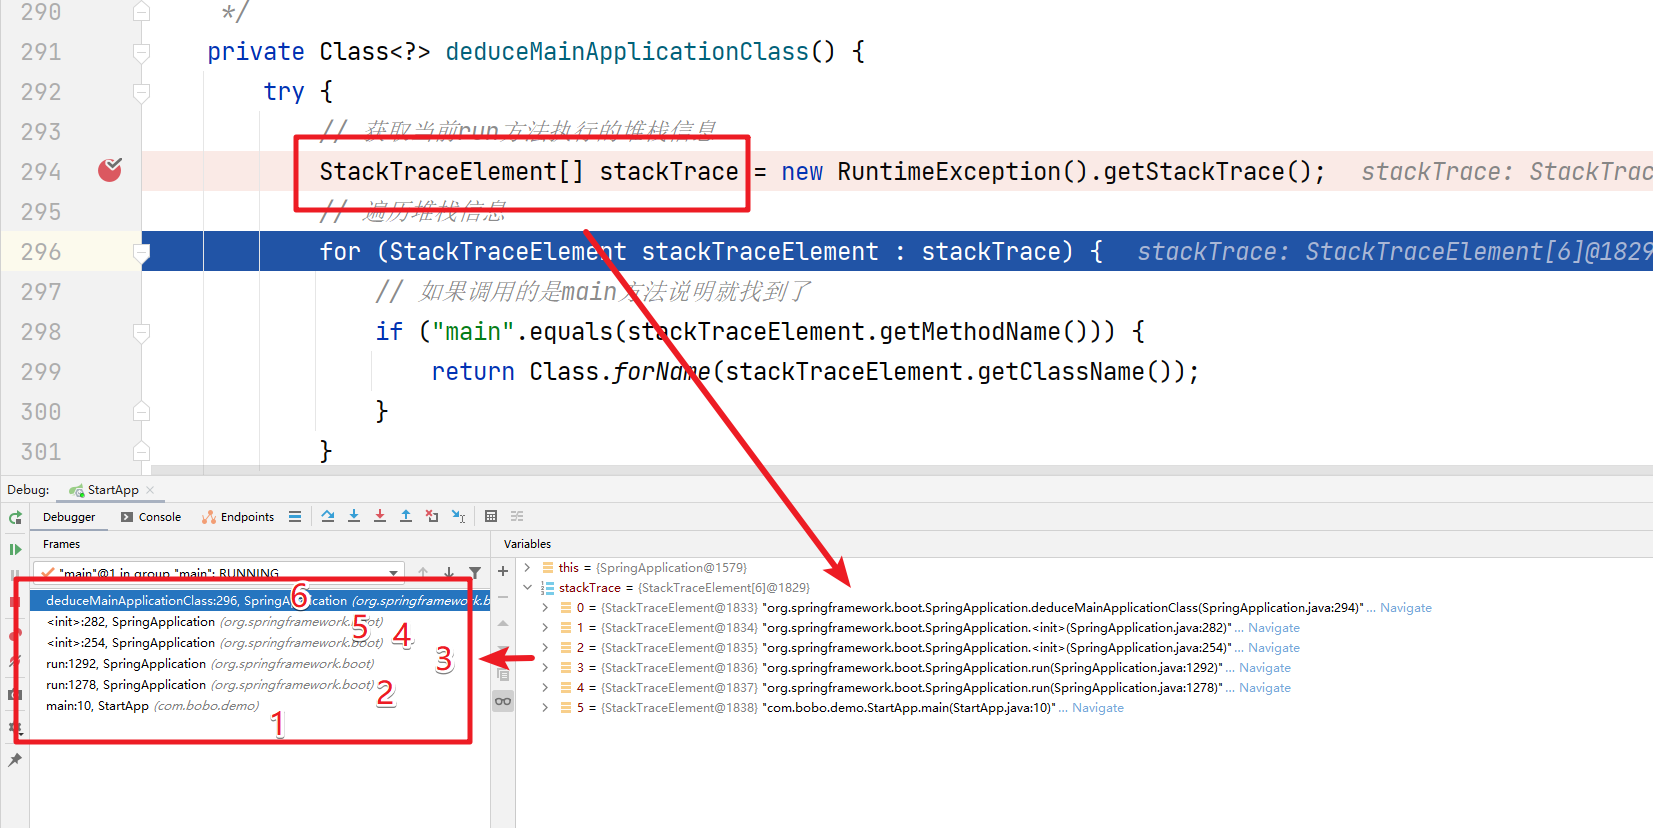Click the Run to Cursor icon
This screenshot has height=828, width=1653.
point(458,516)
